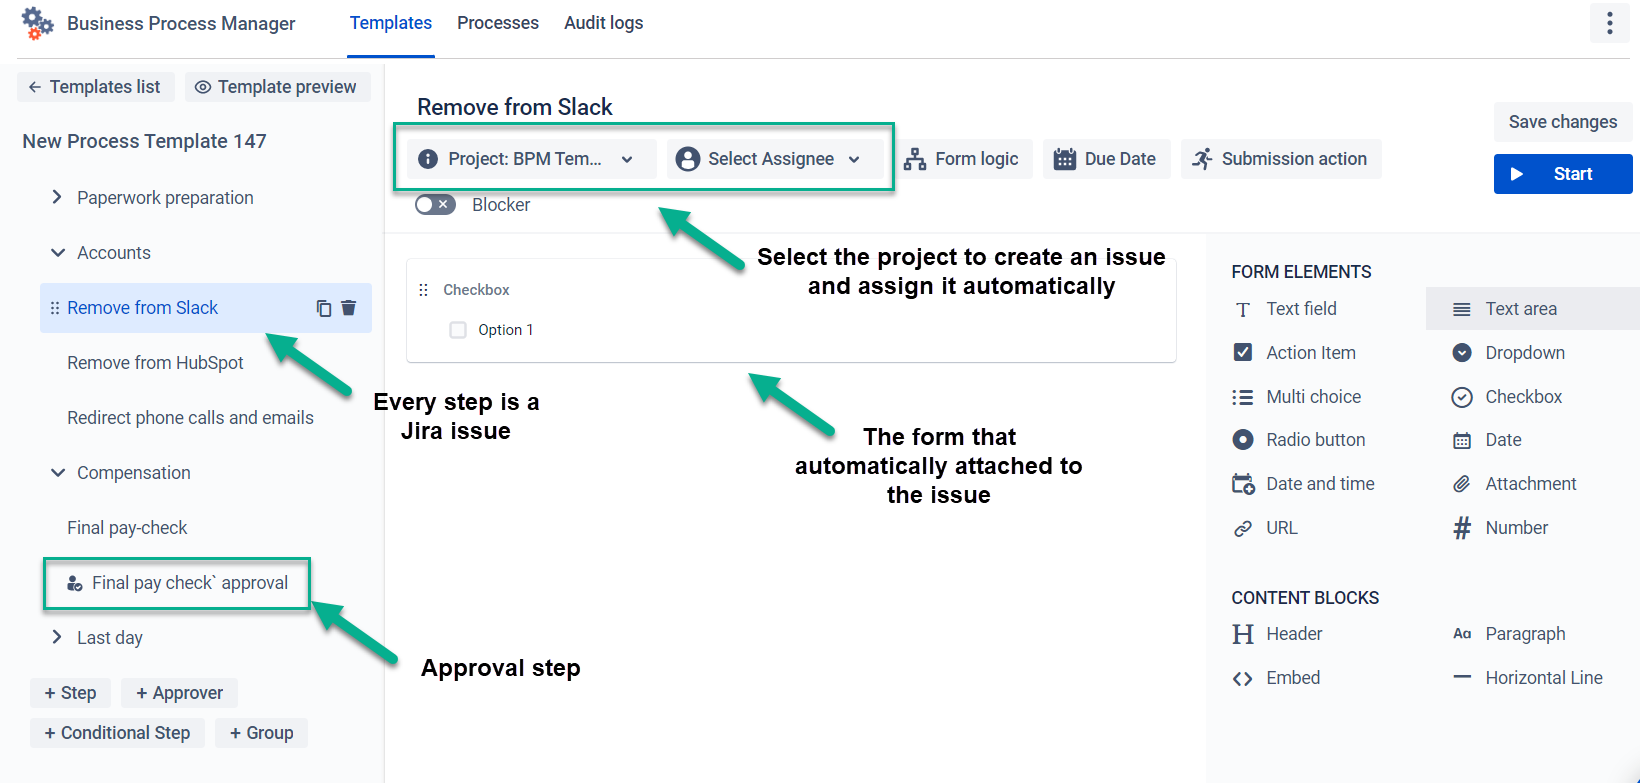Select the Final pay check` approval step
1640x783 pixels.
(x=177, y=583)
